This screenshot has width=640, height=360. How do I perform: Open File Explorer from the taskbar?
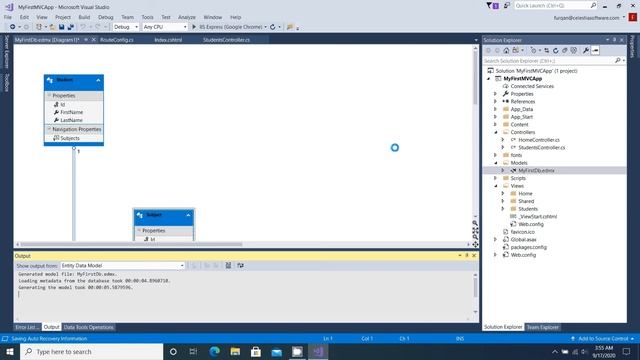[235, 351]
